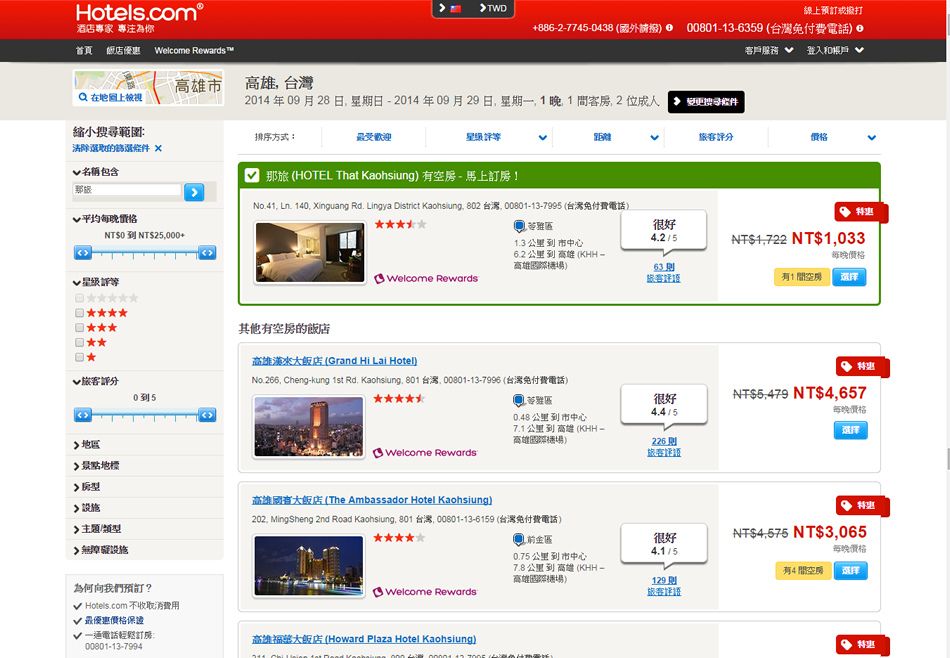The height and width of the screenshot is (658, 950).
Task: Check the five-star rating filter
Action: point(79,298)
